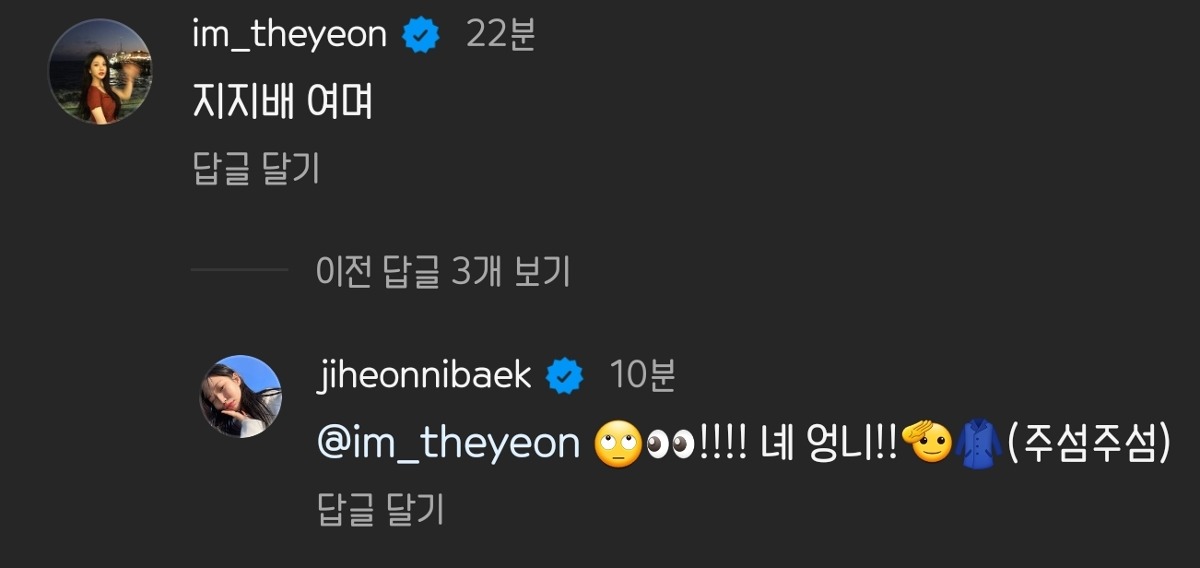The image size is (1200, 568).
Task: Select the comment text 지지배 여며
Action: click(x=283, y=102)
